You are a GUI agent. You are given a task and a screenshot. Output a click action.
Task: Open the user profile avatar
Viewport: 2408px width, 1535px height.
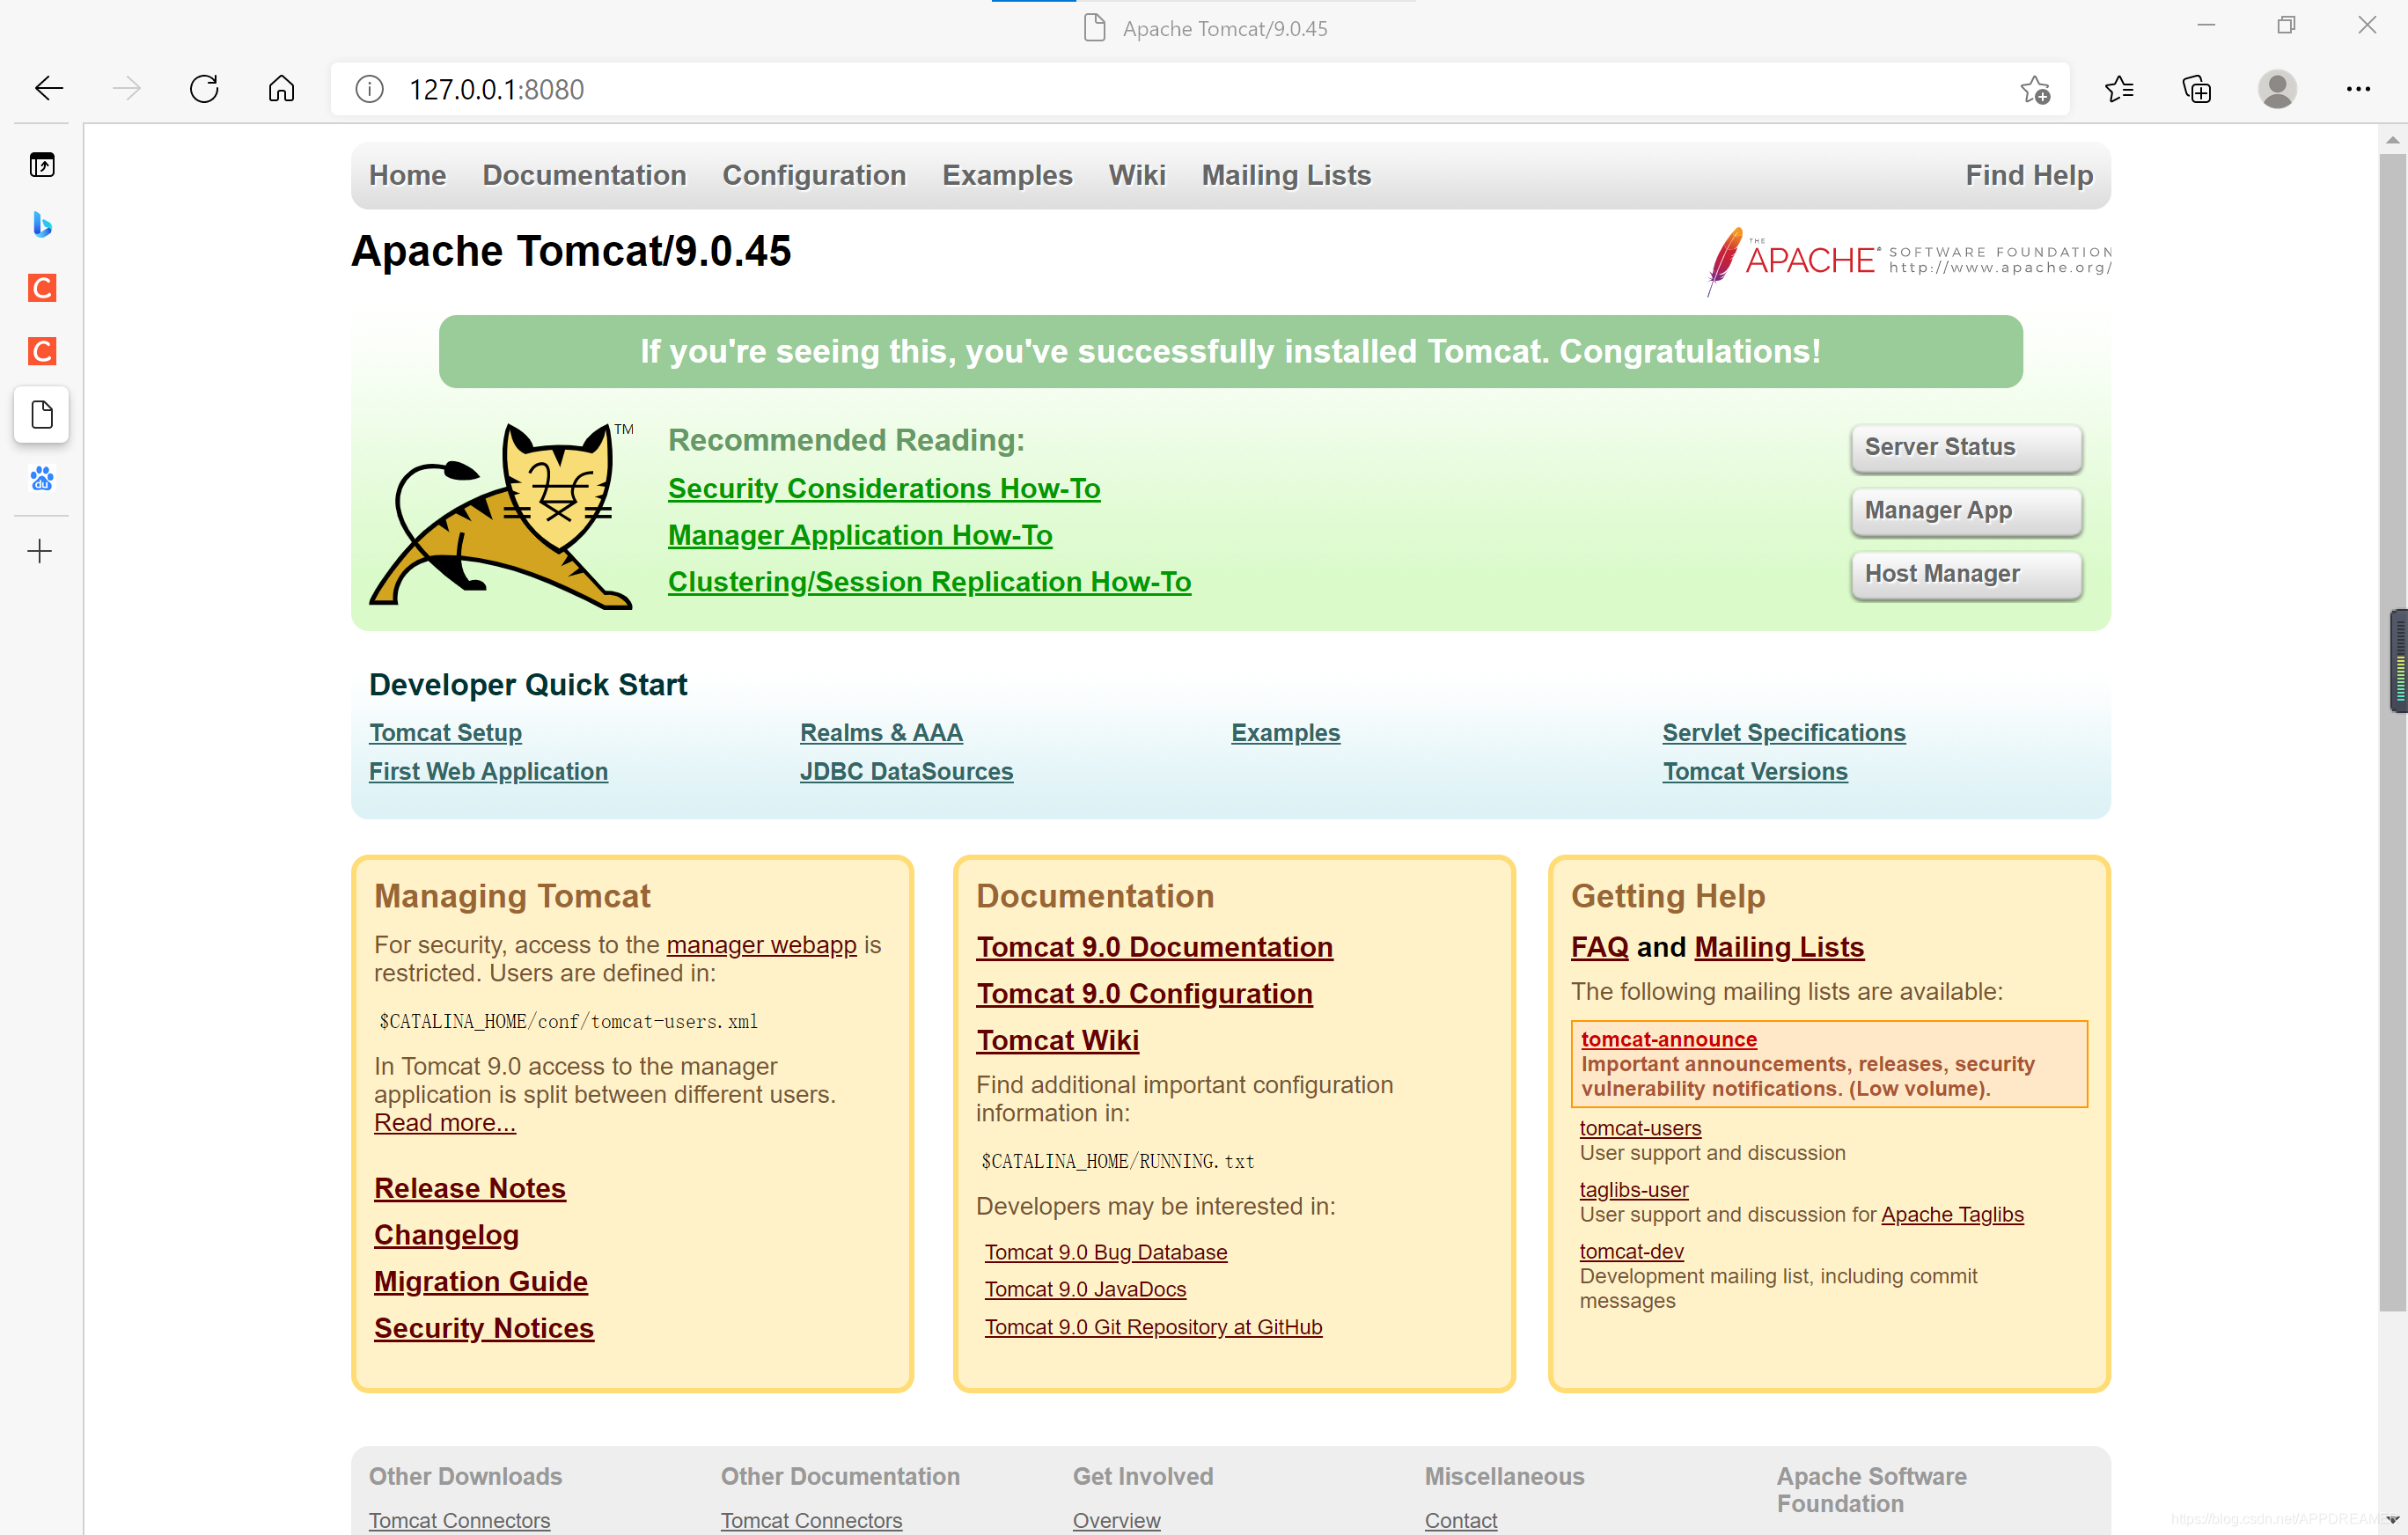[x=2277, y=90]
